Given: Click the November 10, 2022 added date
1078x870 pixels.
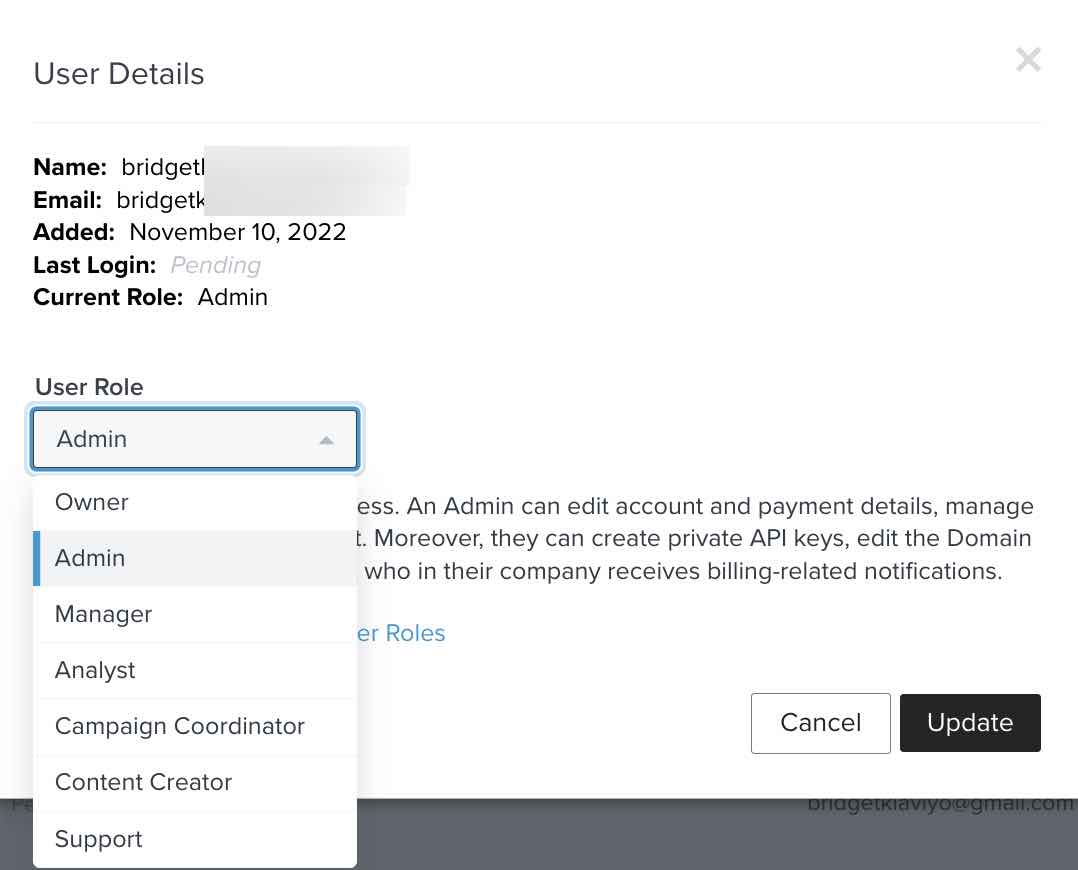Looking at the screenshot, I should [x=237, y=233].
